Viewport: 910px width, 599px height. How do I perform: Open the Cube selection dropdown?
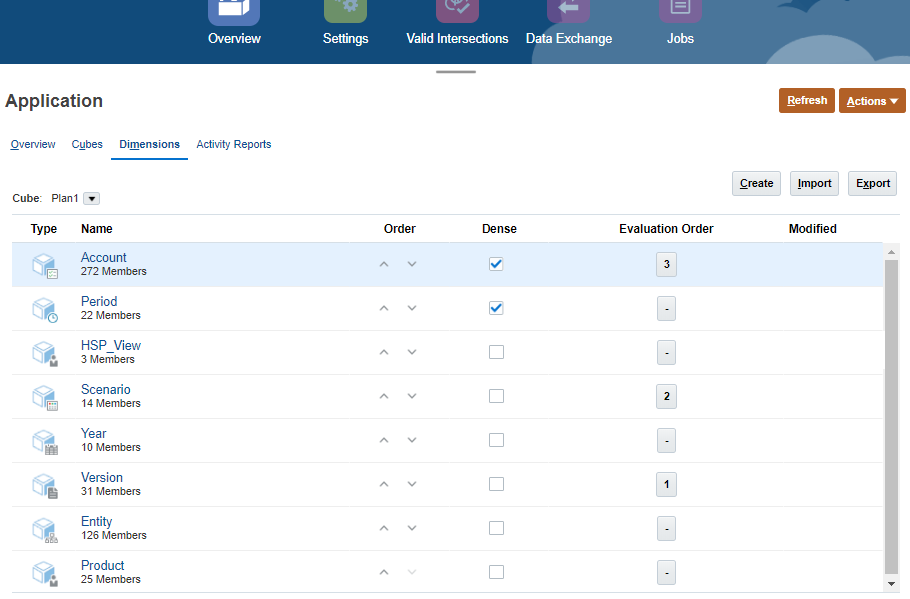[92, 198]
